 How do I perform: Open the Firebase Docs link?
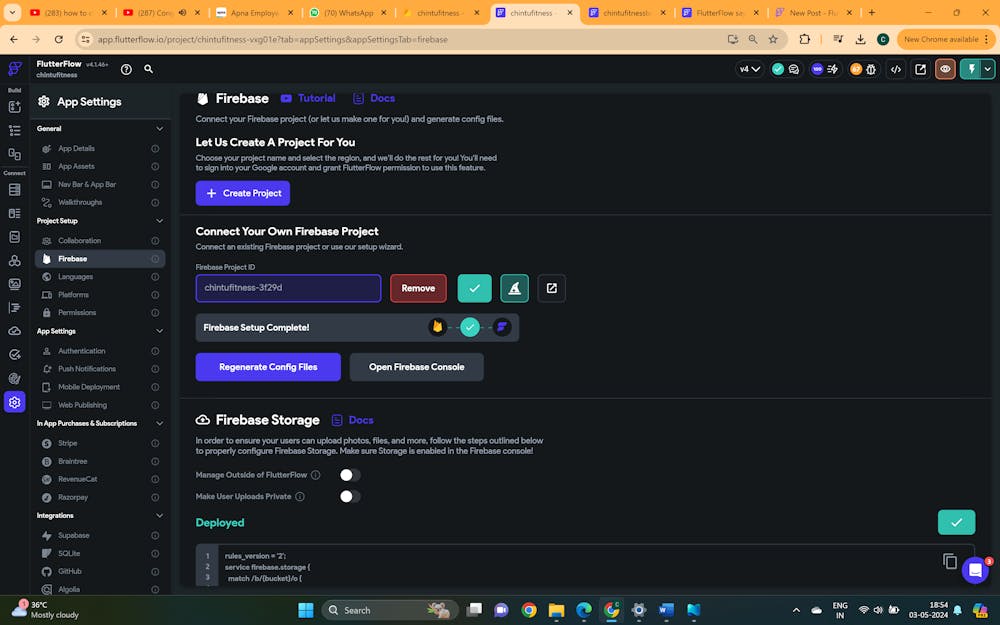[374, 98]
